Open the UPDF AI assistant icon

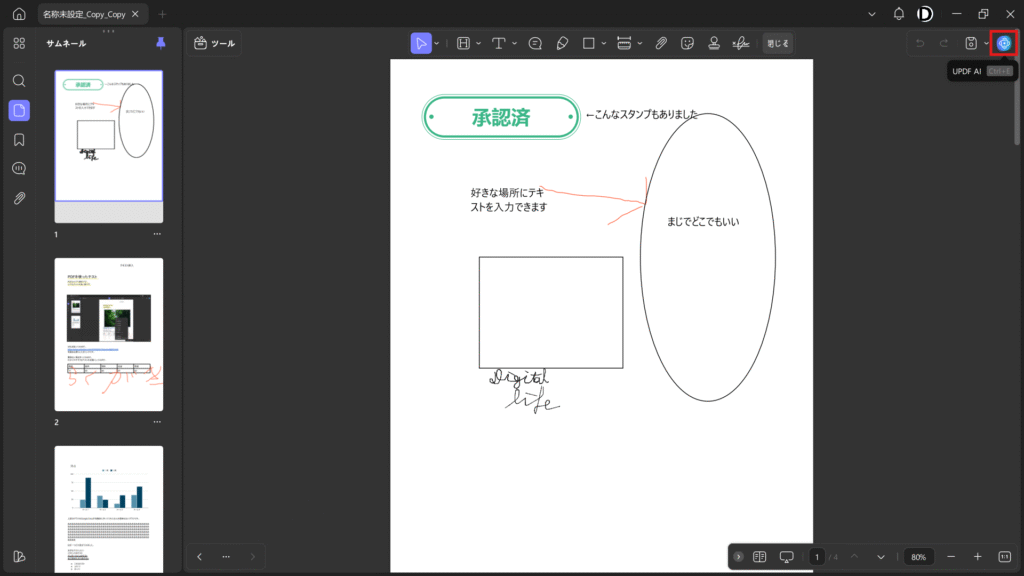pos(1004,43)
